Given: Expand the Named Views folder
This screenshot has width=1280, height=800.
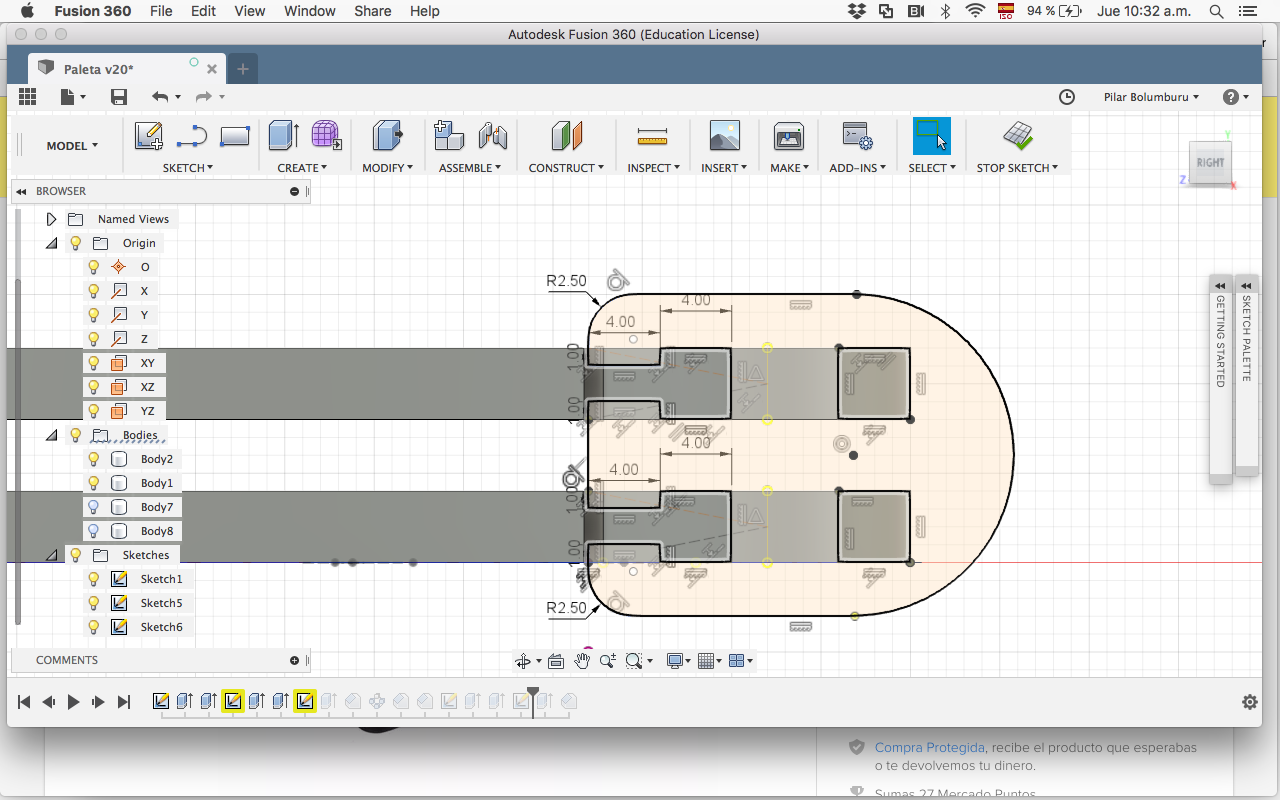Looking at the screenshot, I should pyautogui.click(x=52, y=219).
